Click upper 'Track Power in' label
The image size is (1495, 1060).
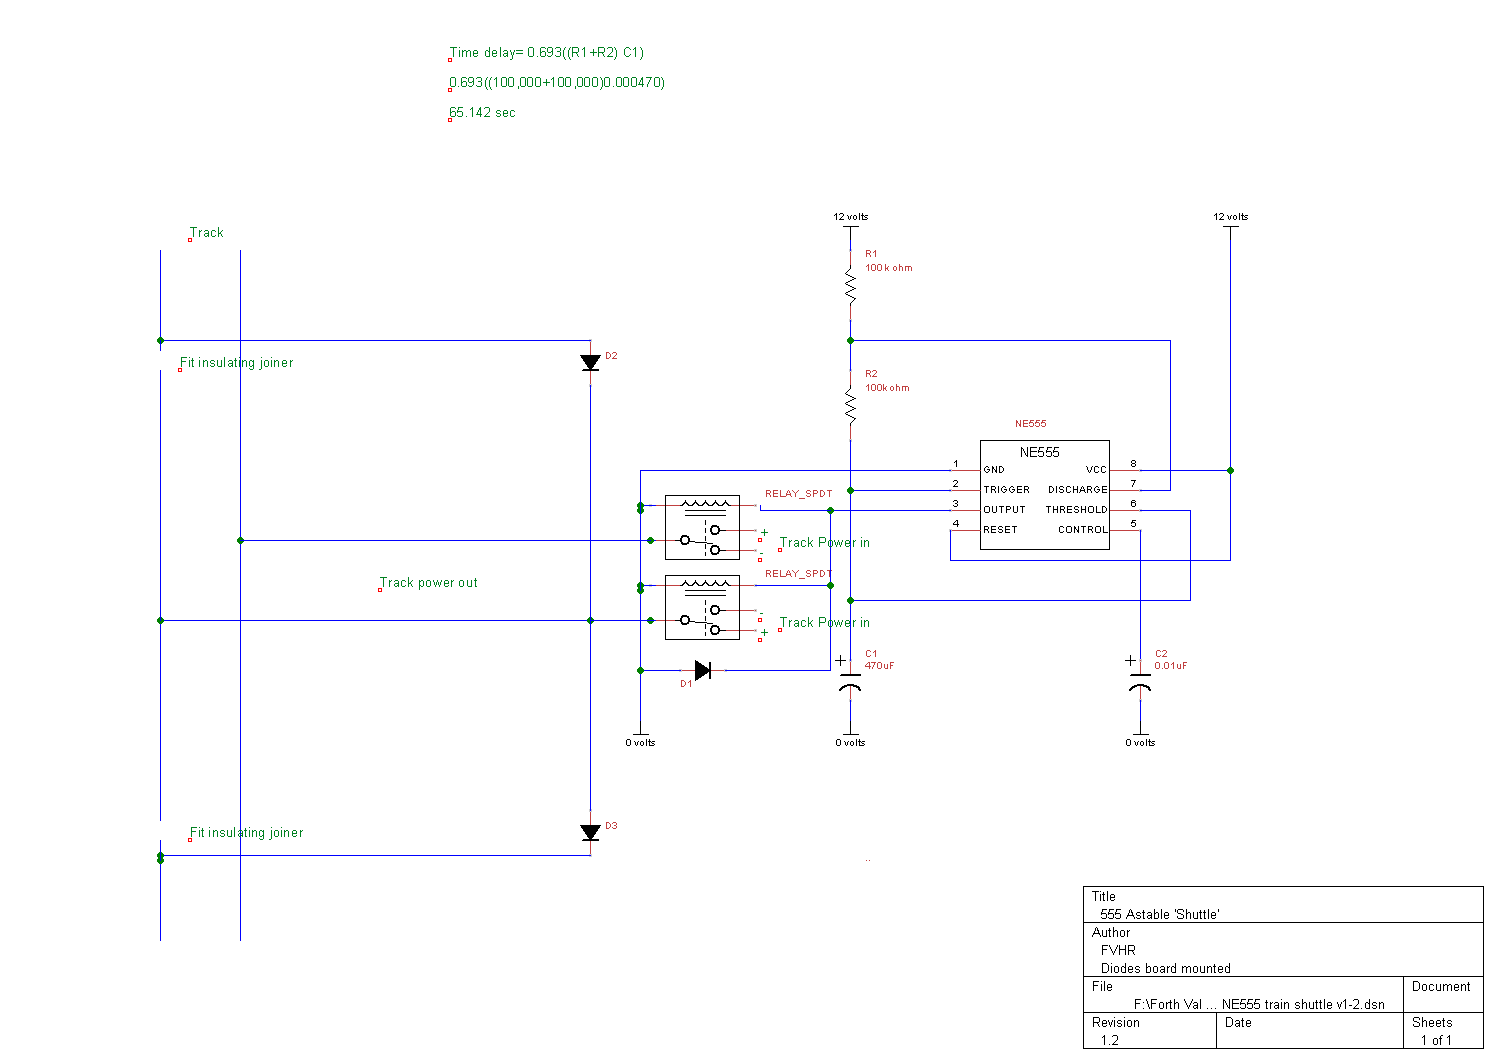tap(825, 543)
